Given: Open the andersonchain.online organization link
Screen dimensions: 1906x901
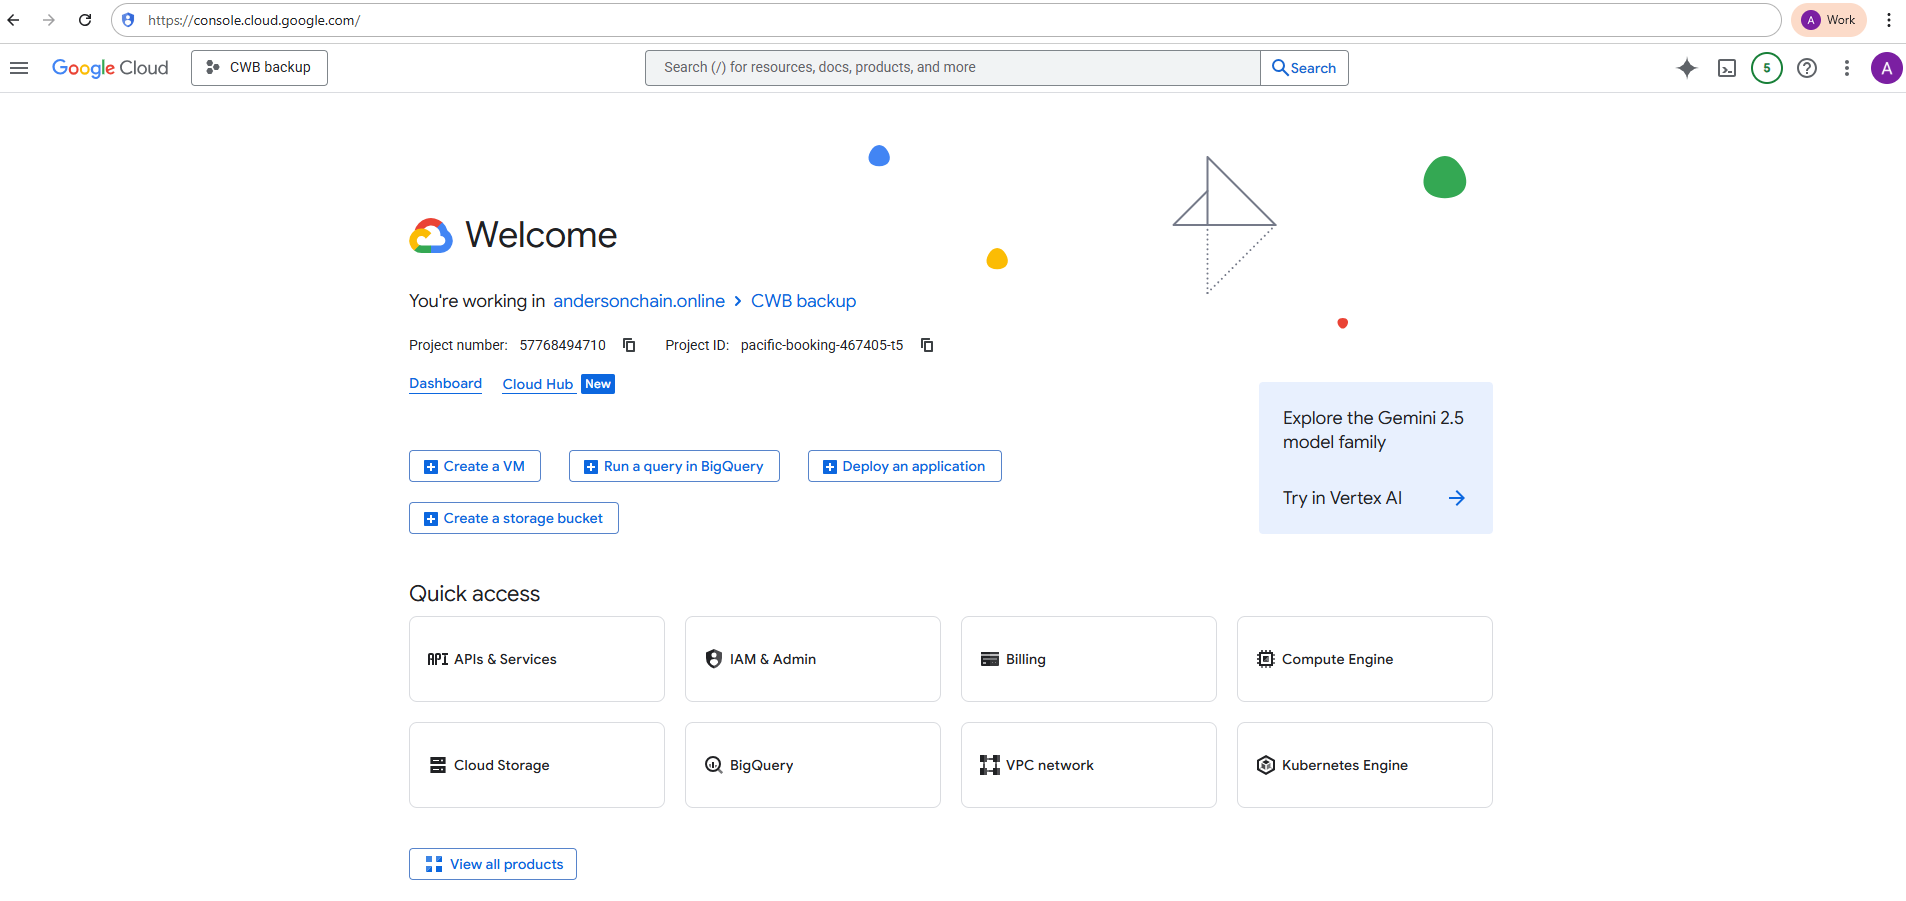Looking at the screenshot, I should click(x=639, y=301).
